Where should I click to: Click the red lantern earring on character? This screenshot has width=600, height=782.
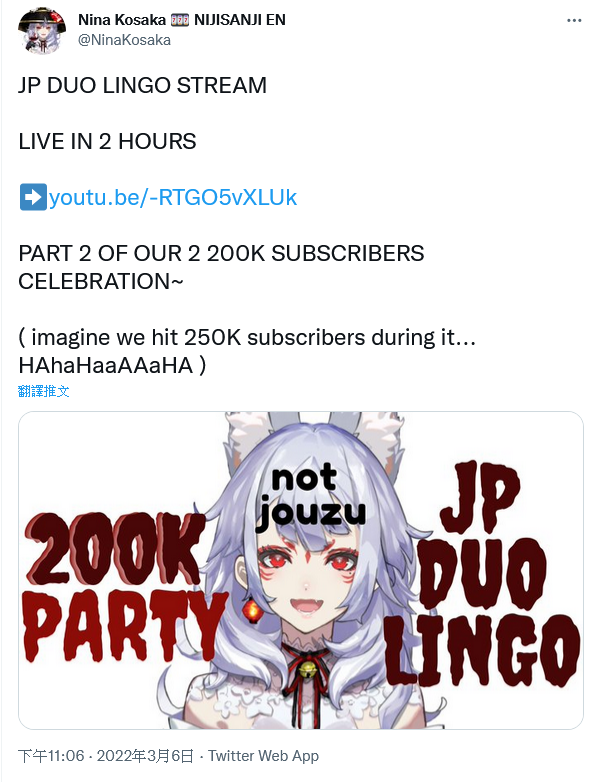[x=252, y=610]
